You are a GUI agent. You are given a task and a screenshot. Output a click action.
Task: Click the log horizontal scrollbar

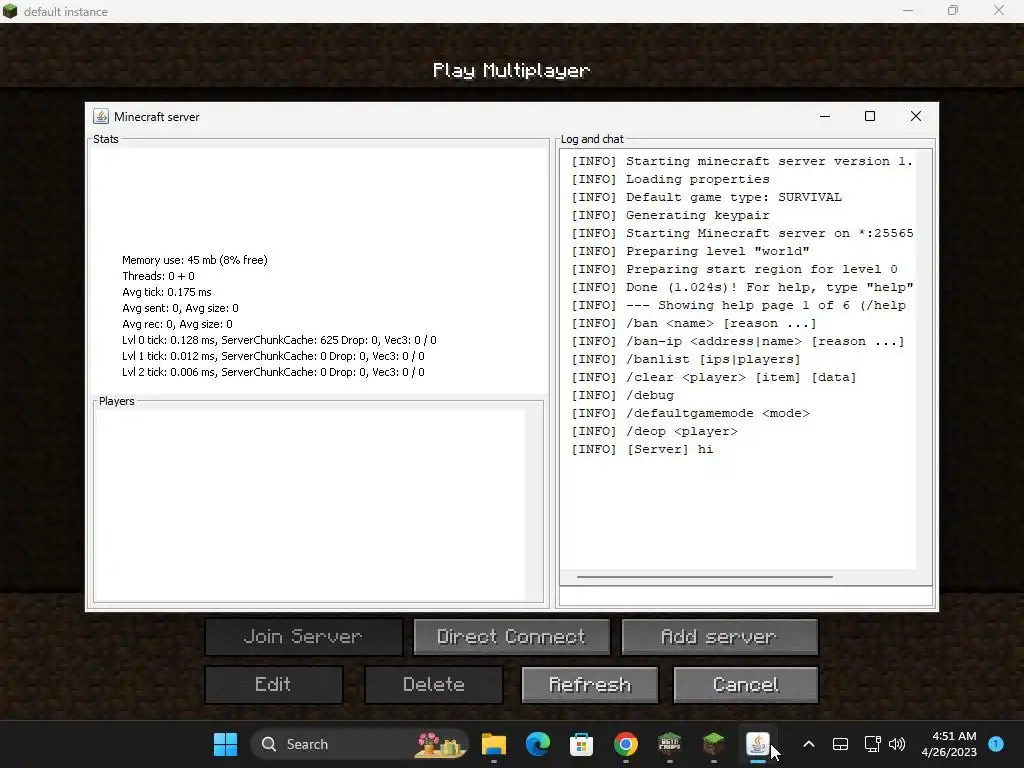tap(705, 577)
